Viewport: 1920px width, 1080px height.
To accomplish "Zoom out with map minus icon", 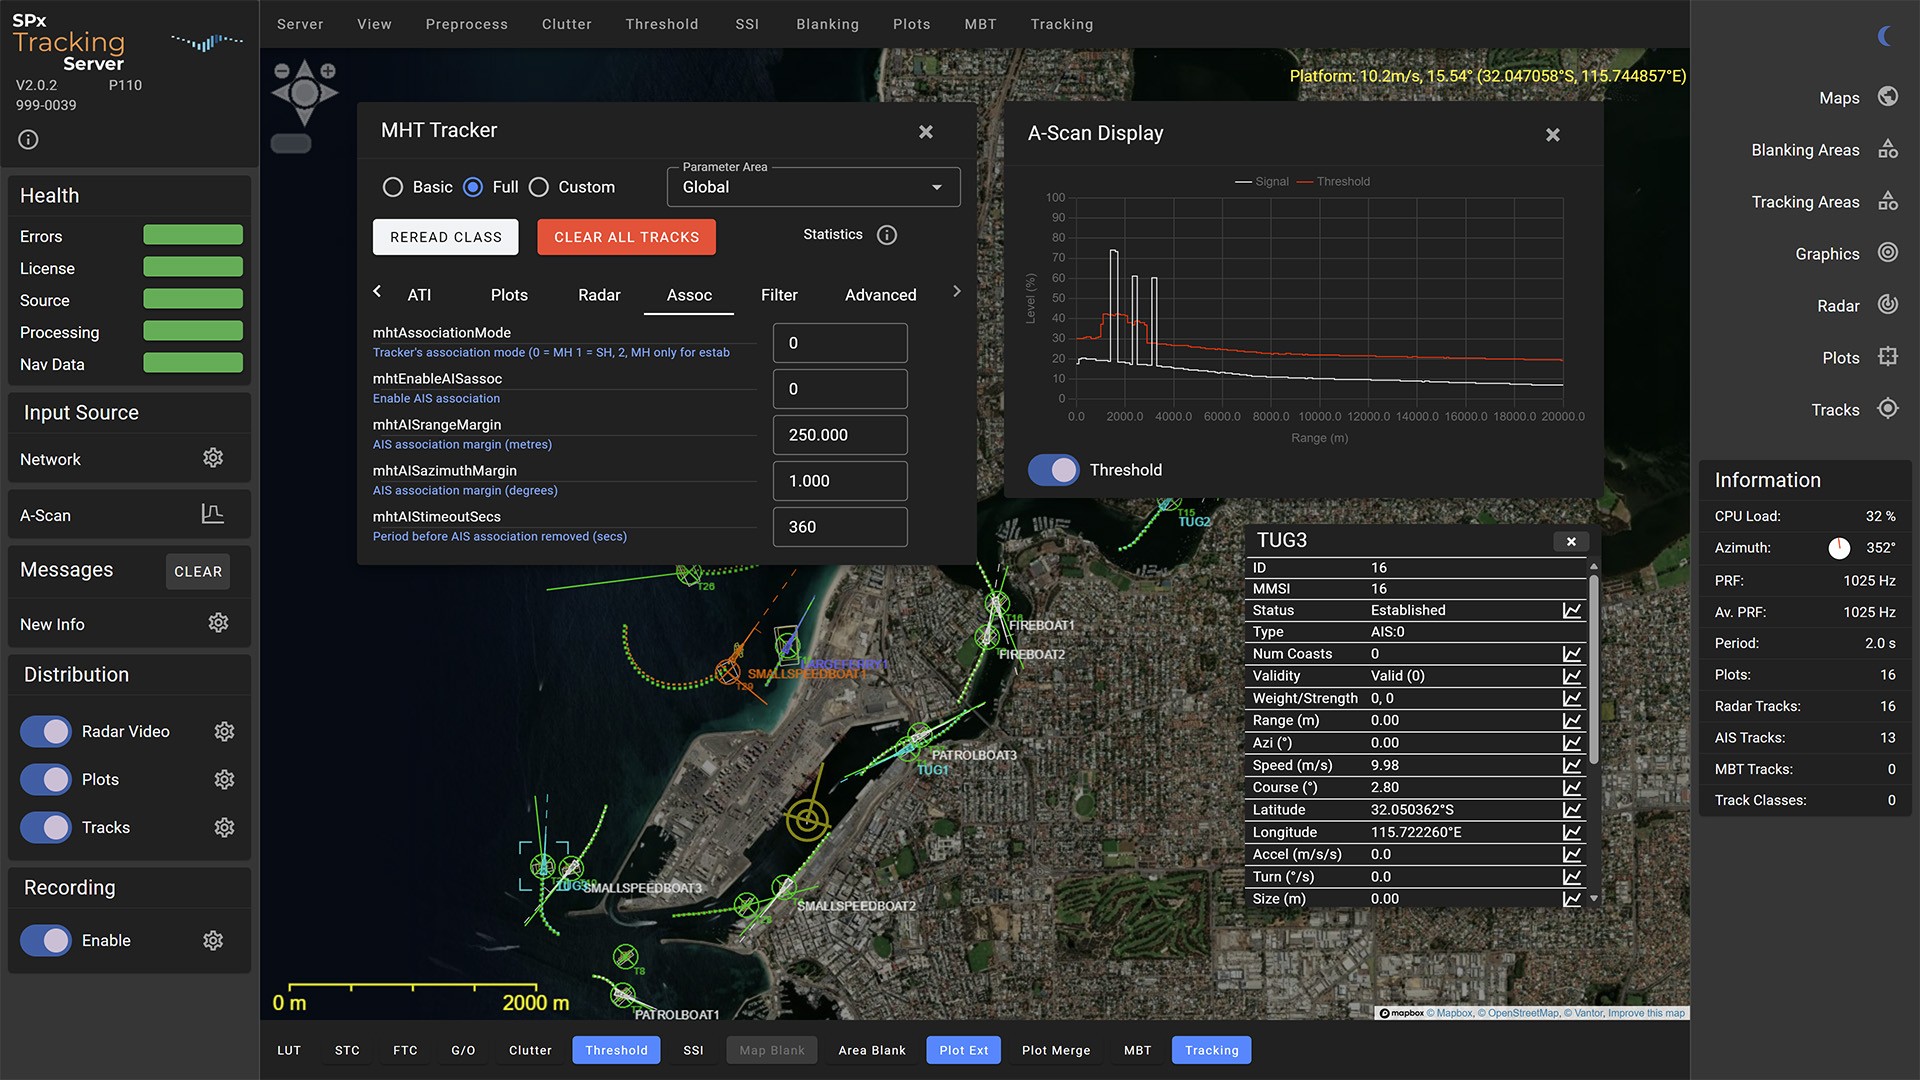I will pos(282,71).
